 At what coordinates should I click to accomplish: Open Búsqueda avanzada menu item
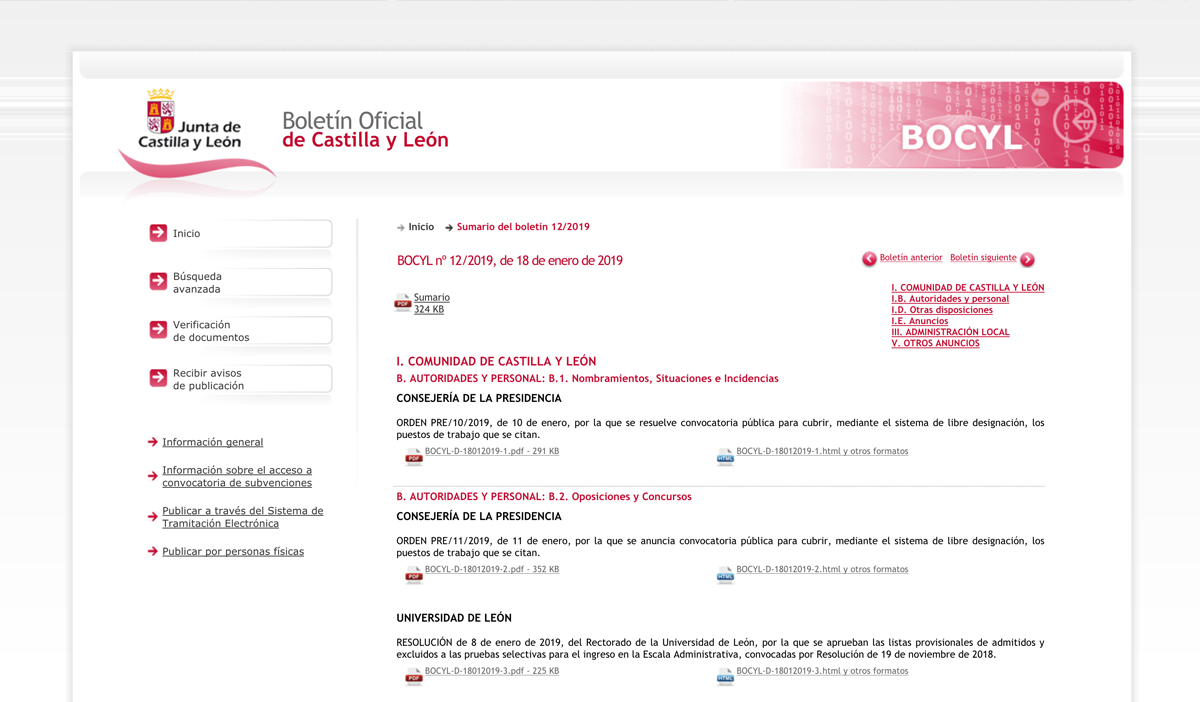pos(240,282)
